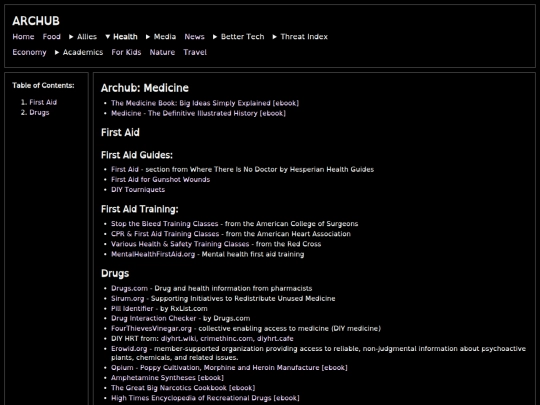Expand the Threat Index menu triangle

coord(274,37)
